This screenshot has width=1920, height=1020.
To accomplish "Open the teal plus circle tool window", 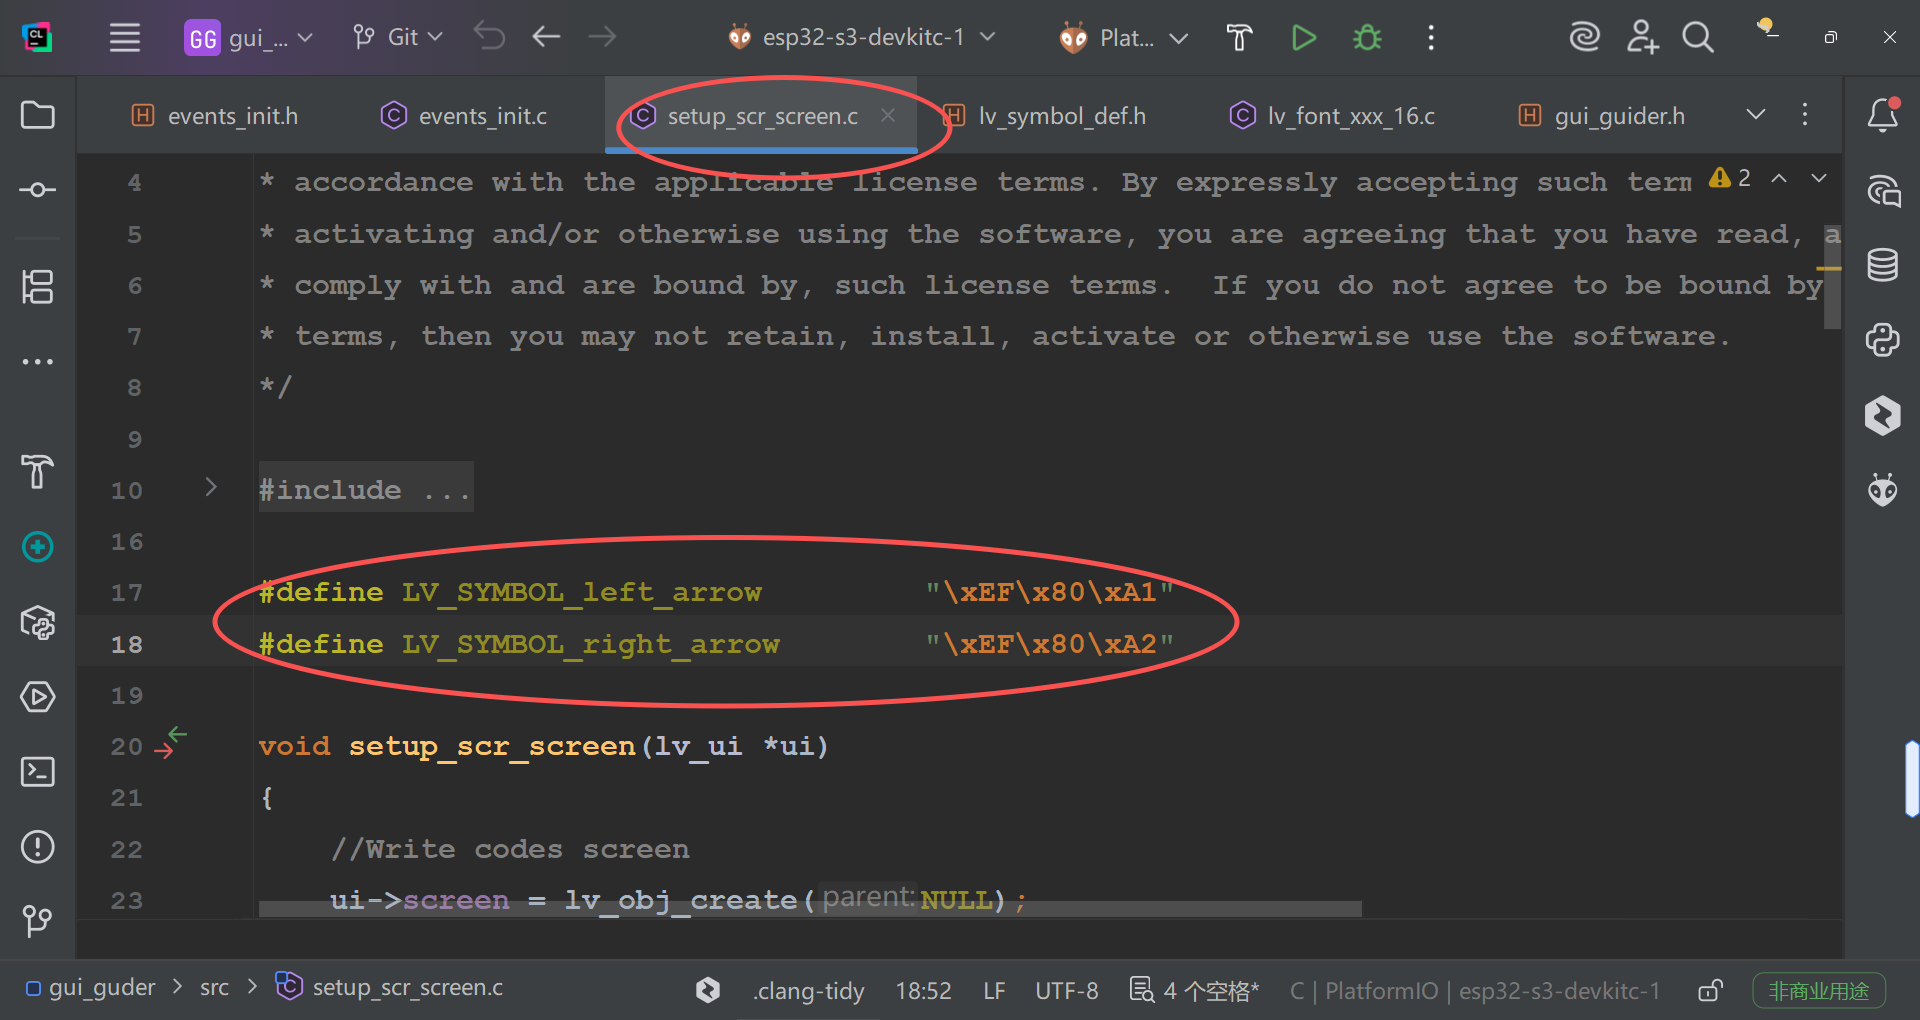I will 38,547.
